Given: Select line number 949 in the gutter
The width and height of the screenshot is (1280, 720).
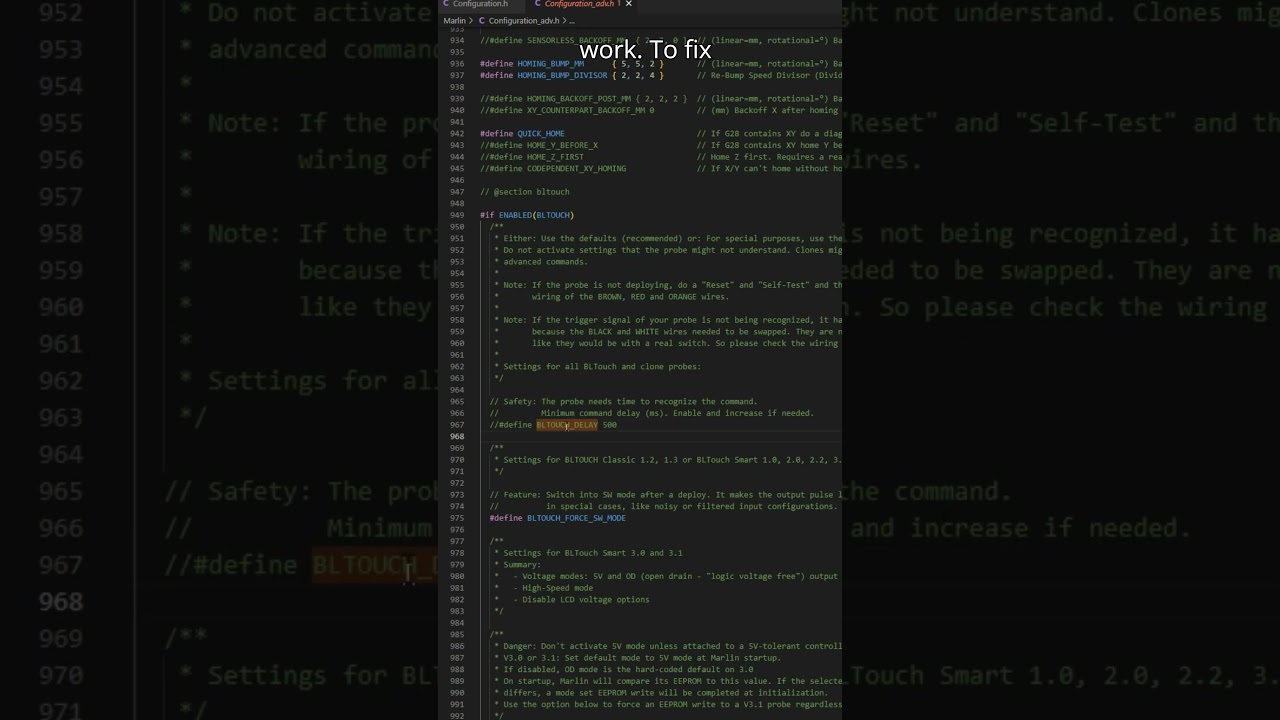Looking at the screenshot, I should [457, 215].
